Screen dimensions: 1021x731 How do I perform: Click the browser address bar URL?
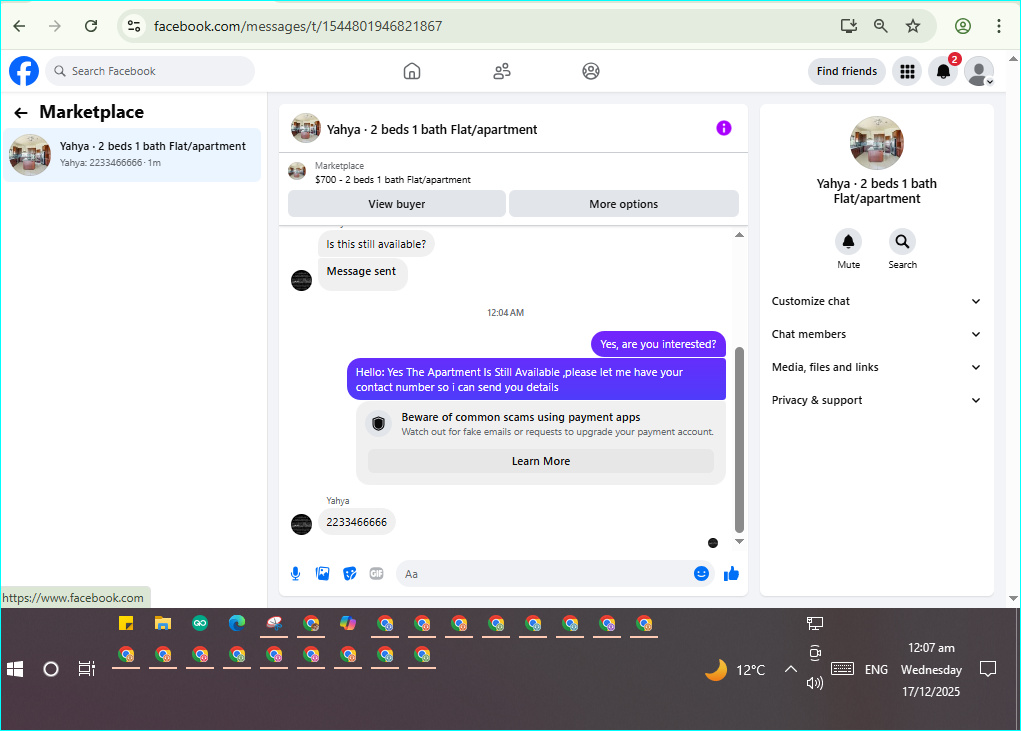click(298, 26)
